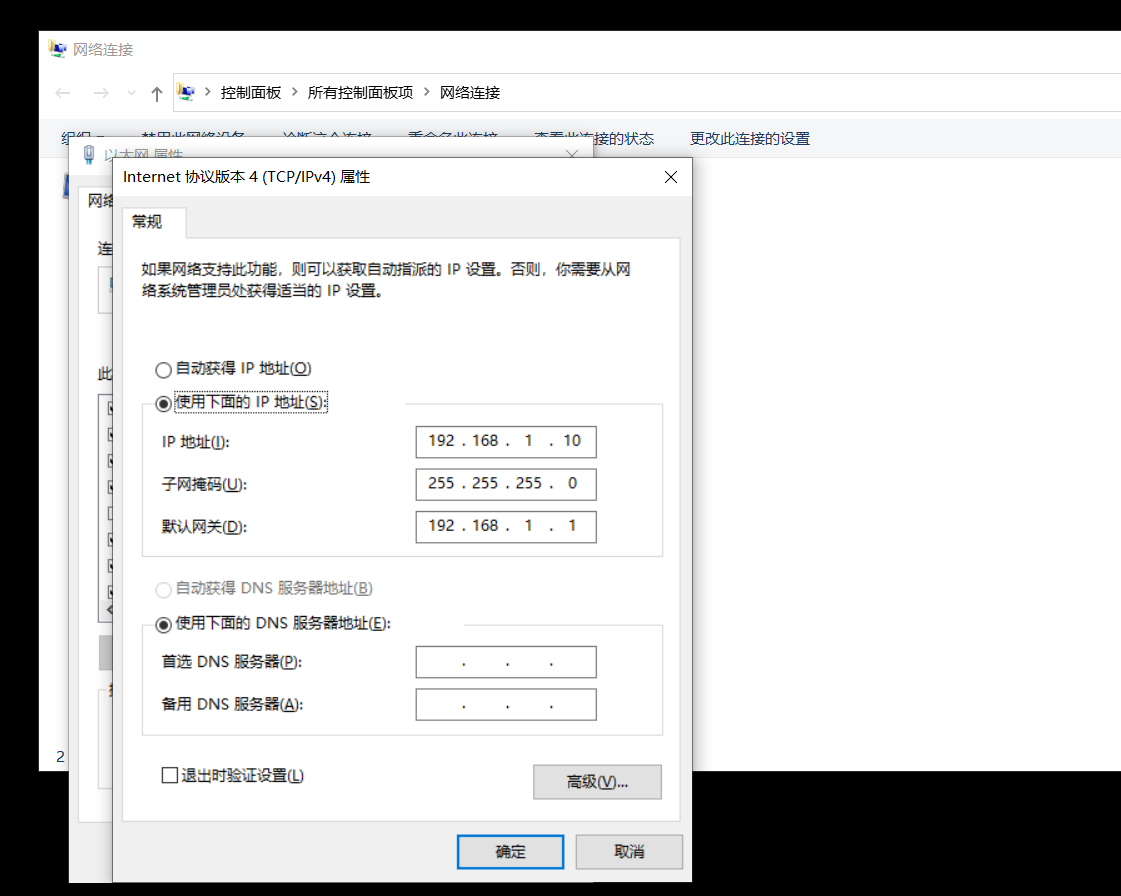Click the Back navigation arrow
The image size is (1121, 896).
point(63,93)
